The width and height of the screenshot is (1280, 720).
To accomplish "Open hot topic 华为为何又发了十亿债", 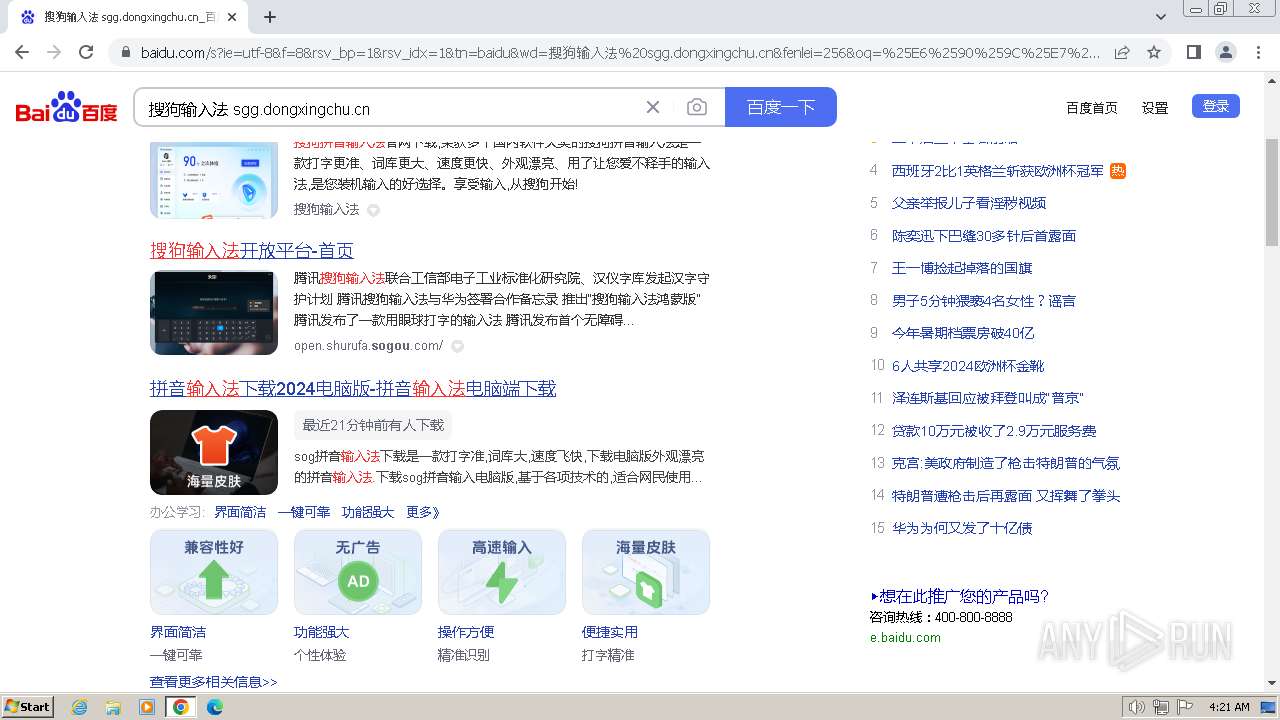I will pos(962,528).
